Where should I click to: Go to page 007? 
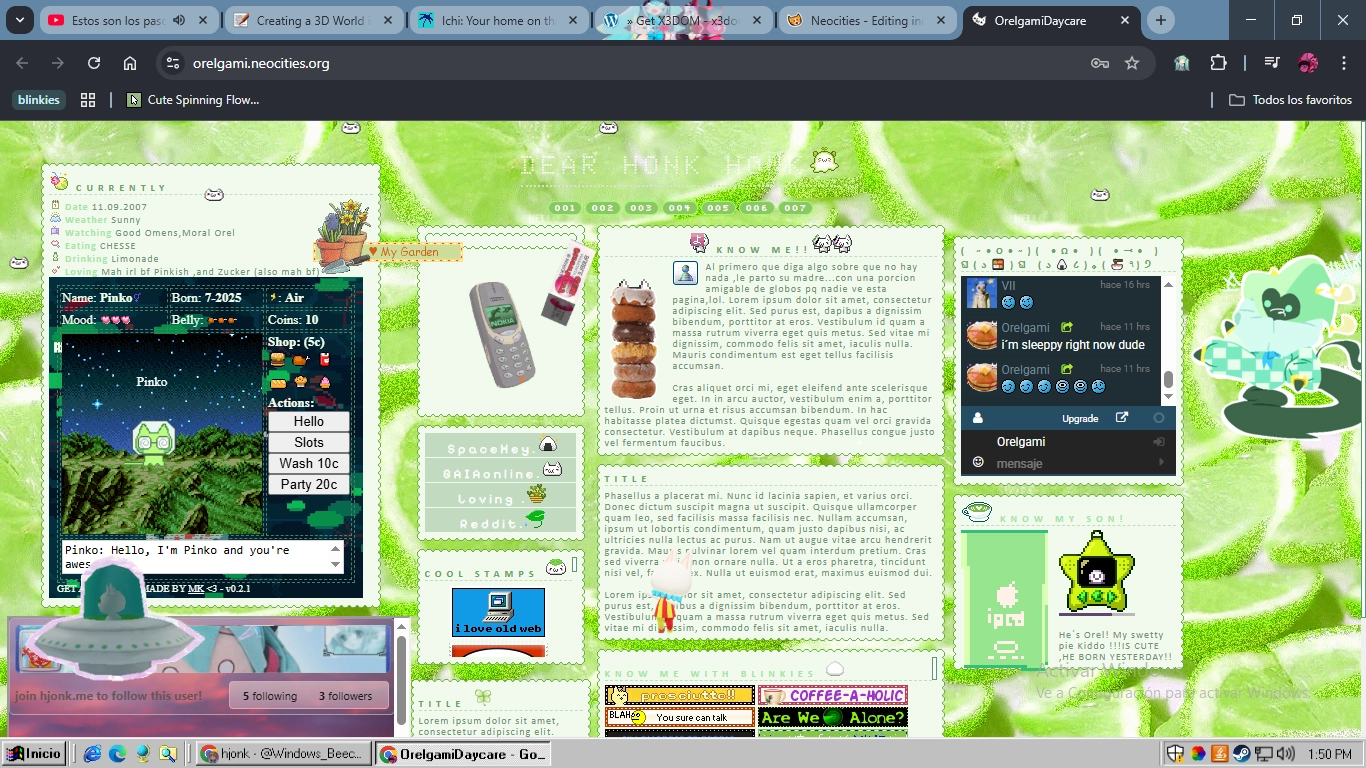coord(795,208)
